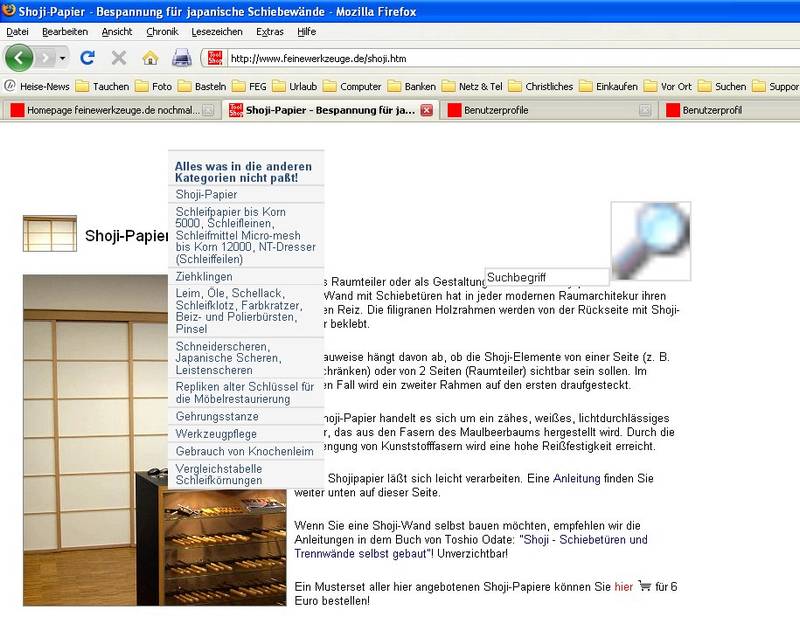Open the Hilfe menu
Image resolution: width=800 pixels, height=638 pixels.
tap(306, 32)
